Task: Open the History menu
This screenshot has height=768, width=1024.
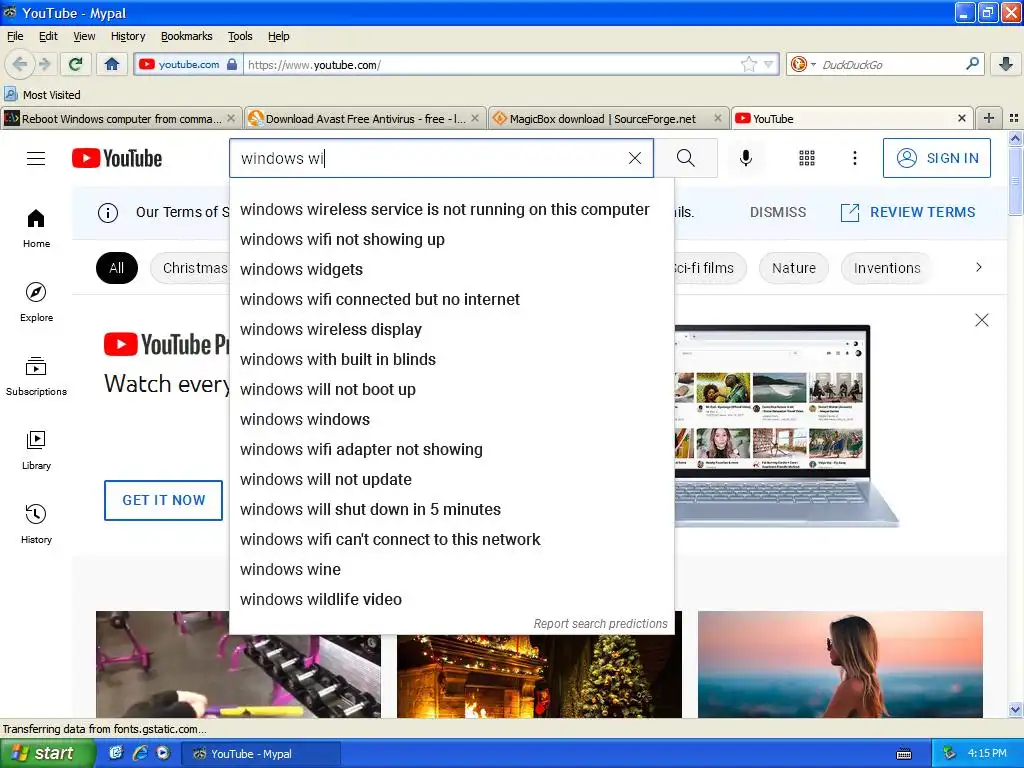Action: click(128, 36)
